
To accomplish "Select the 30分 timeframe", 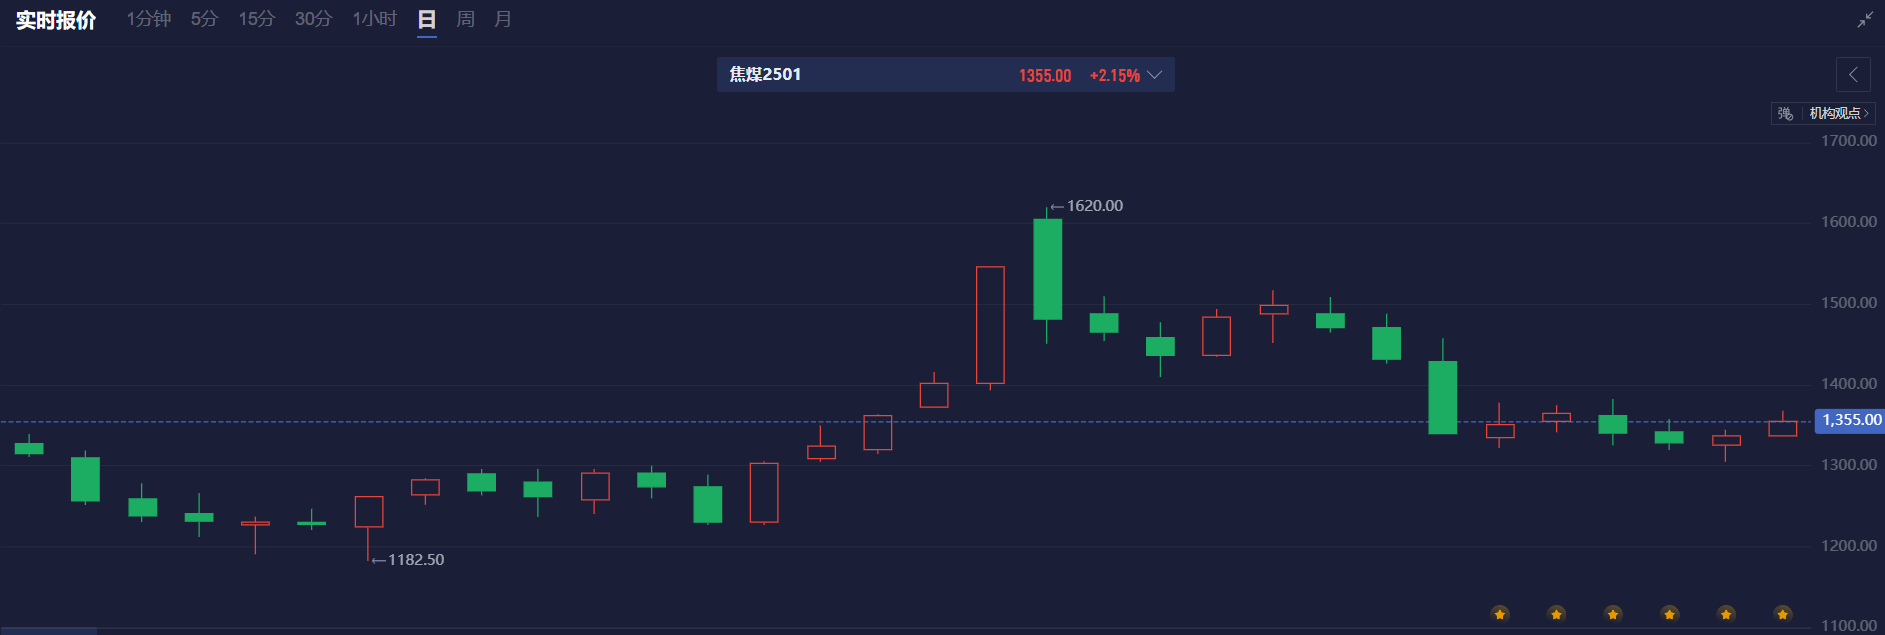I will [313, 19].
